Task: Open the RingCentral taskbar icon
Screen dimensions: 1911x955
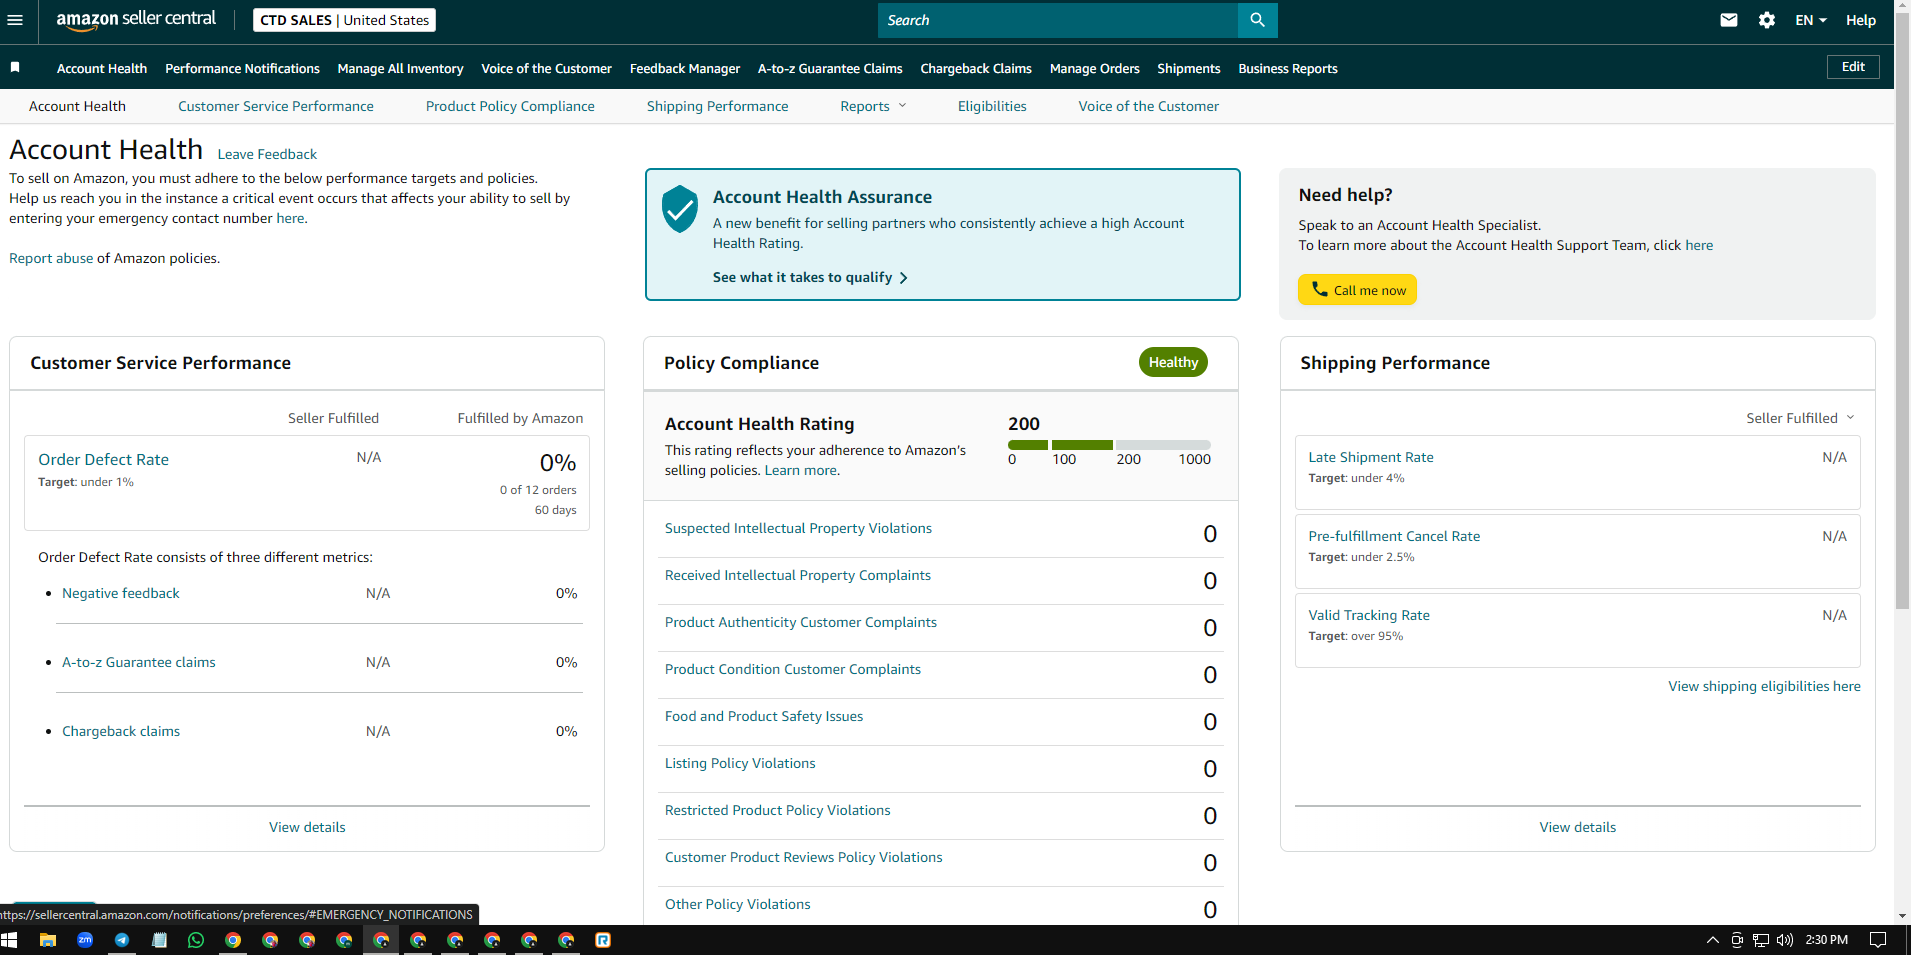Action: (x=603, y=940)
